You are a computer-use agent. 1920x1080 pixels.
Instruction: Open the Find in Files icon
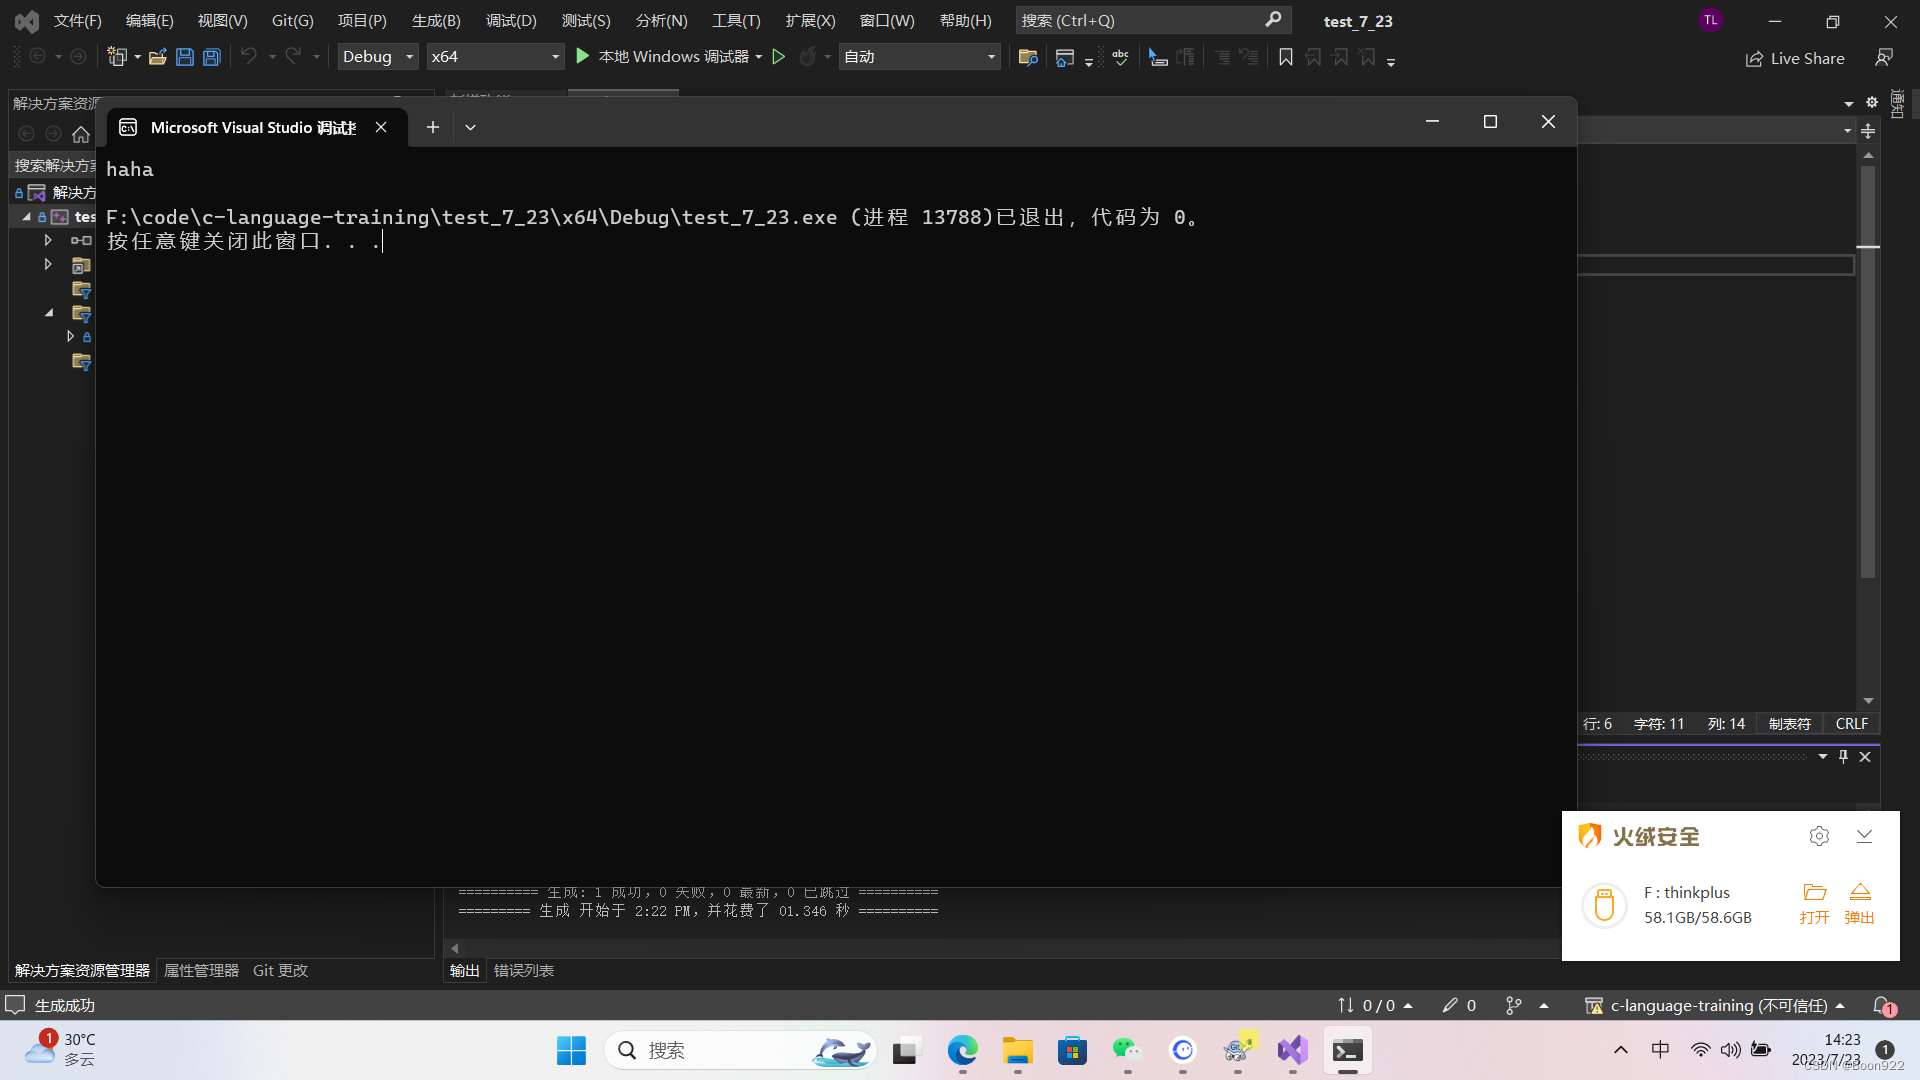[1027, 57]
